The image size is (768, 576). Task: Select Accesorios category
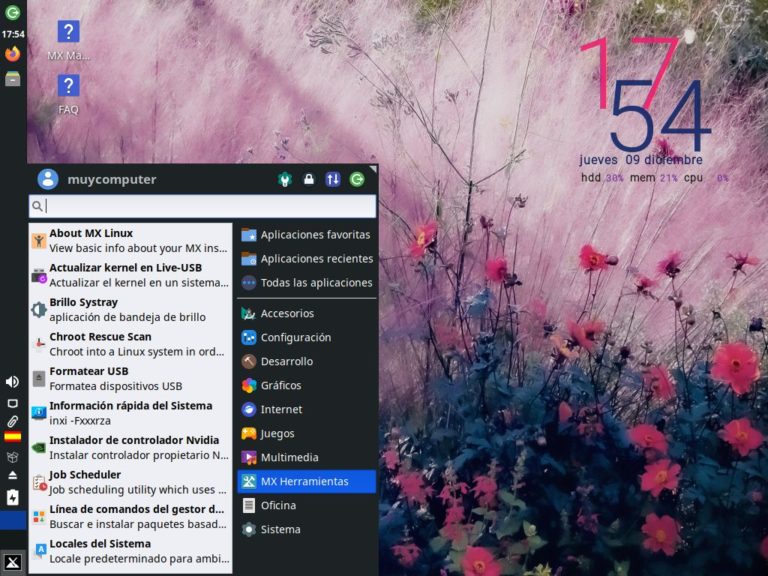click(x=307, y=313)
